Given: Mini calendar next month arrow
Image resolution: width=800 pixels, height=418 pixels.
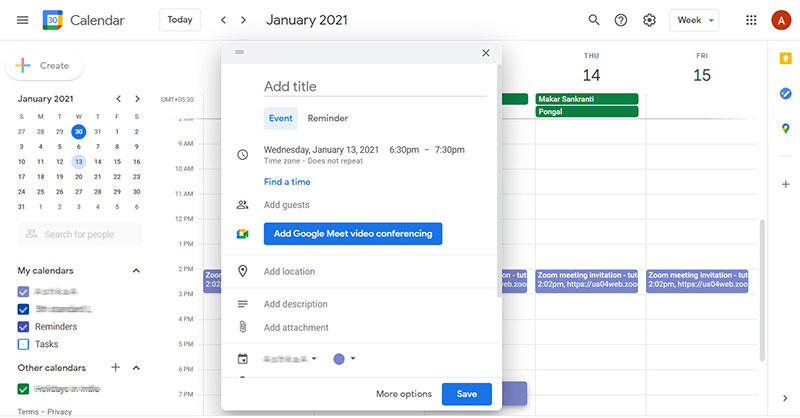Looking at the screenshot, I should tap(137, 99).
